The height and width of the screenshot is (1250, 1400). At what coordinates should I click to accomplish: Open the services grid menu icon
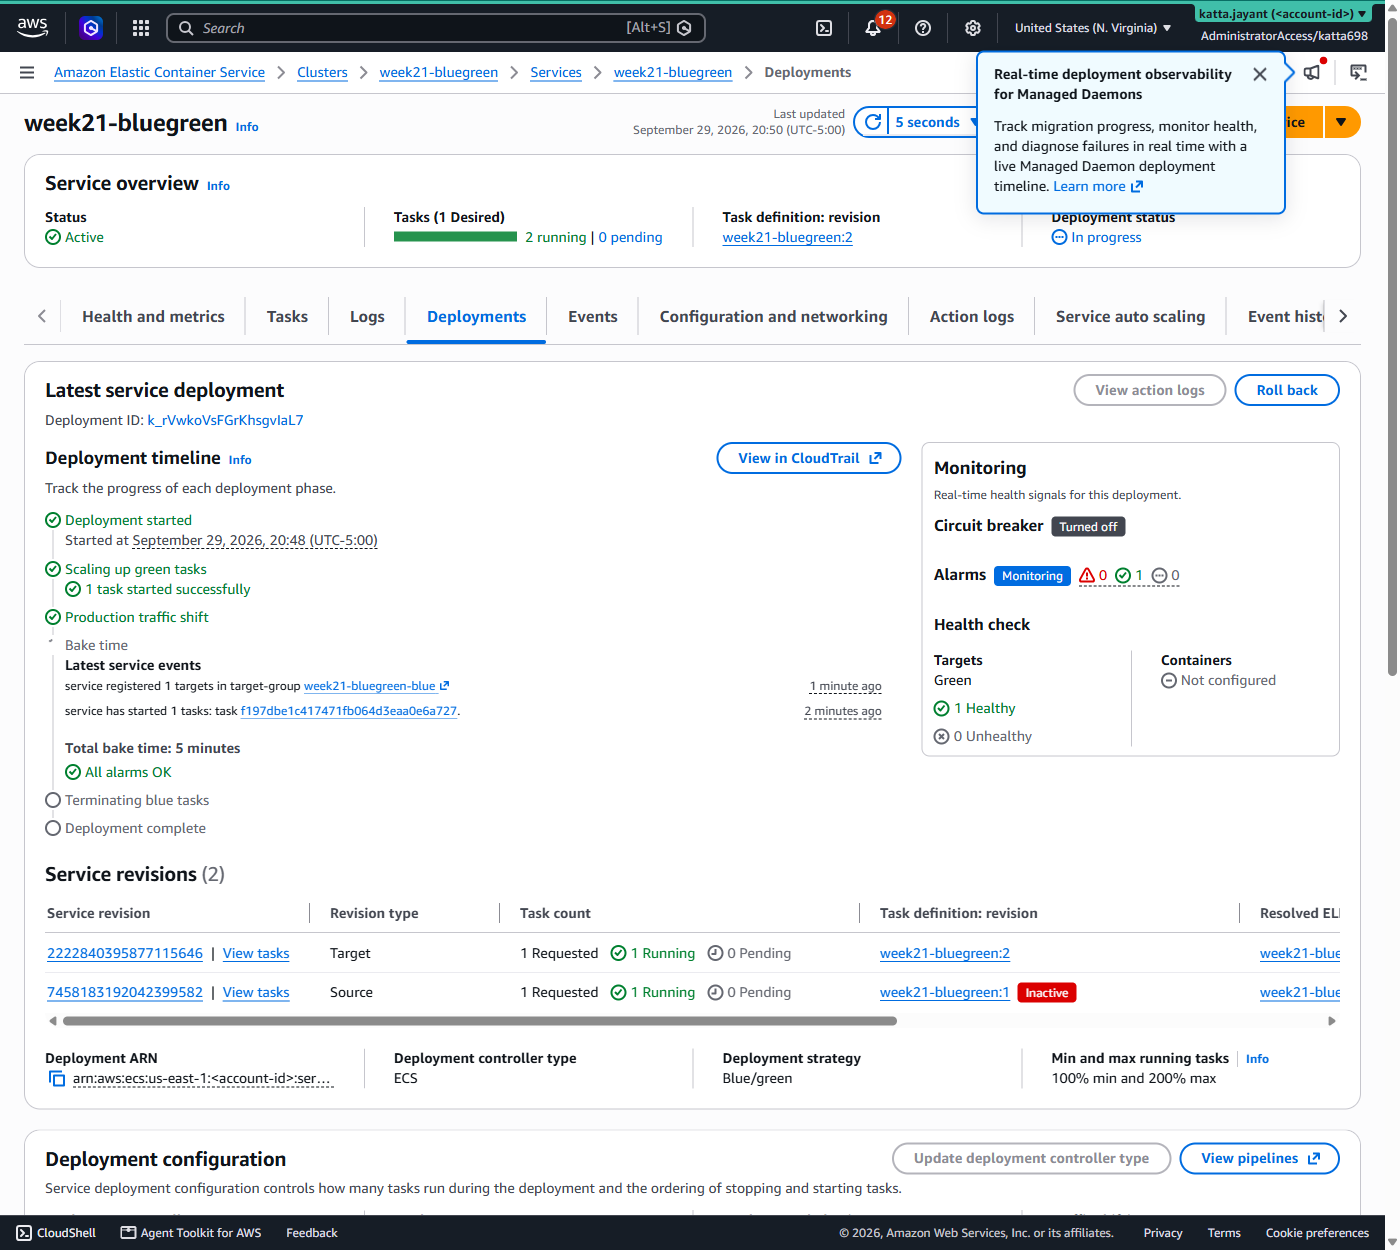point(141,28)
